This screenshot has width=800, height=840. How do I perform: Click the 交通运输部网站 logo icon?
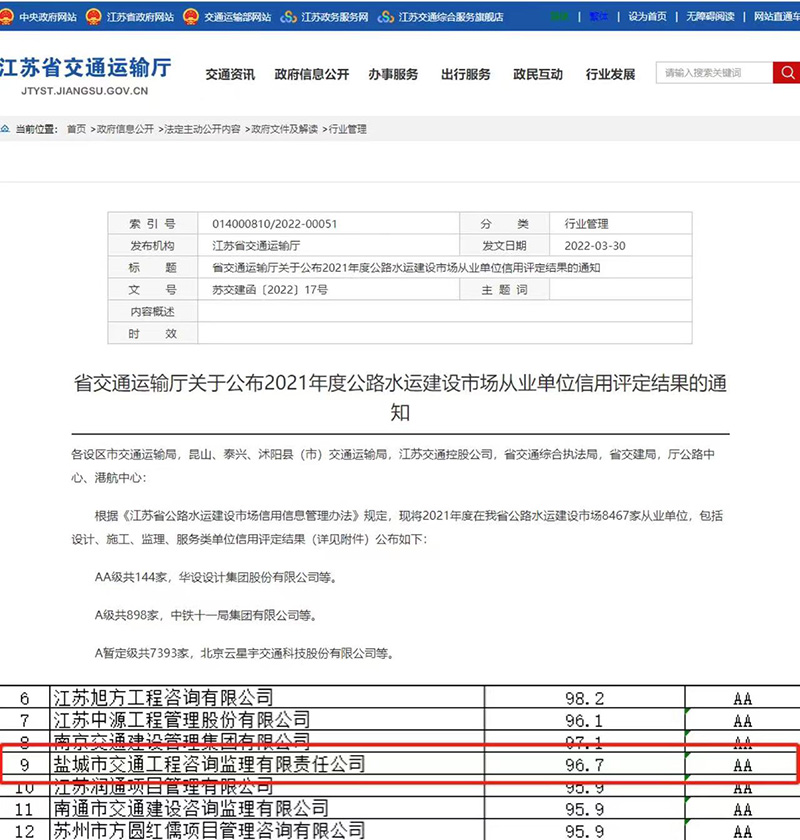point(191,17)
